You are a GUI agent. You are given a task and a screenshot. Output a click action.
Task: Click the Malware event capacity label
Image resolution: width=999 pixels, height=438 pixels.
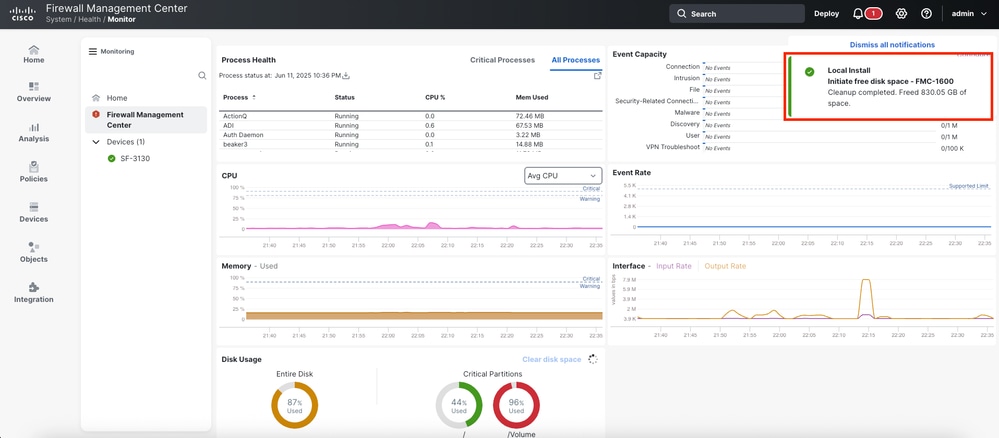pyautogui.click(x=687, y=112)
